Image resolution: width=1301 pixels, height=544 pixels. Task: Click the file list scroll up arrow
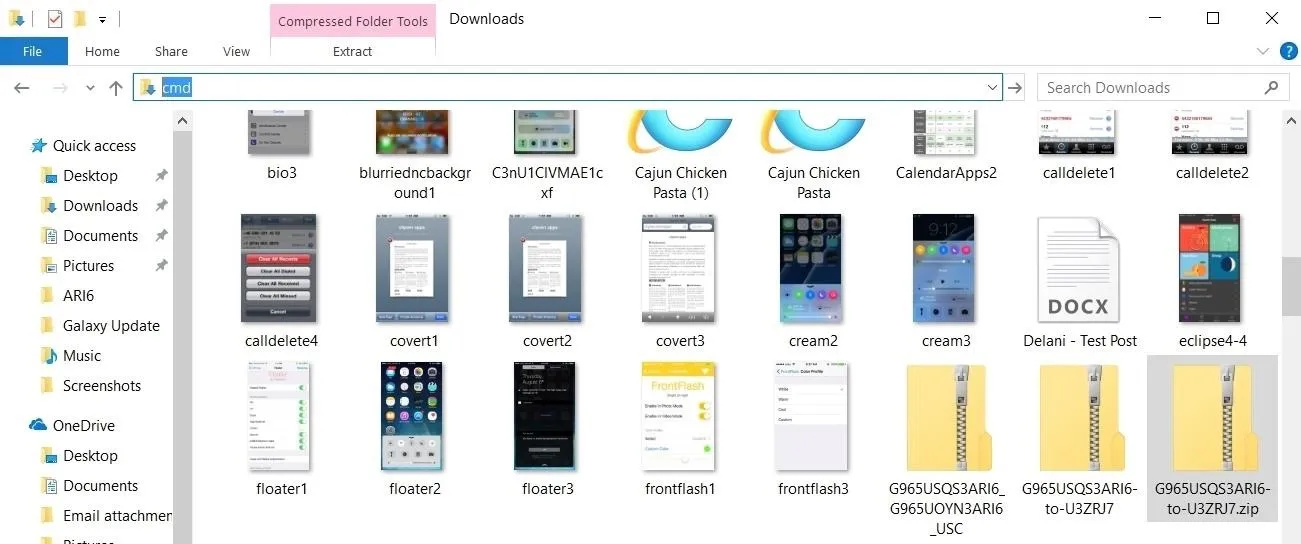tap(1291, 119)
